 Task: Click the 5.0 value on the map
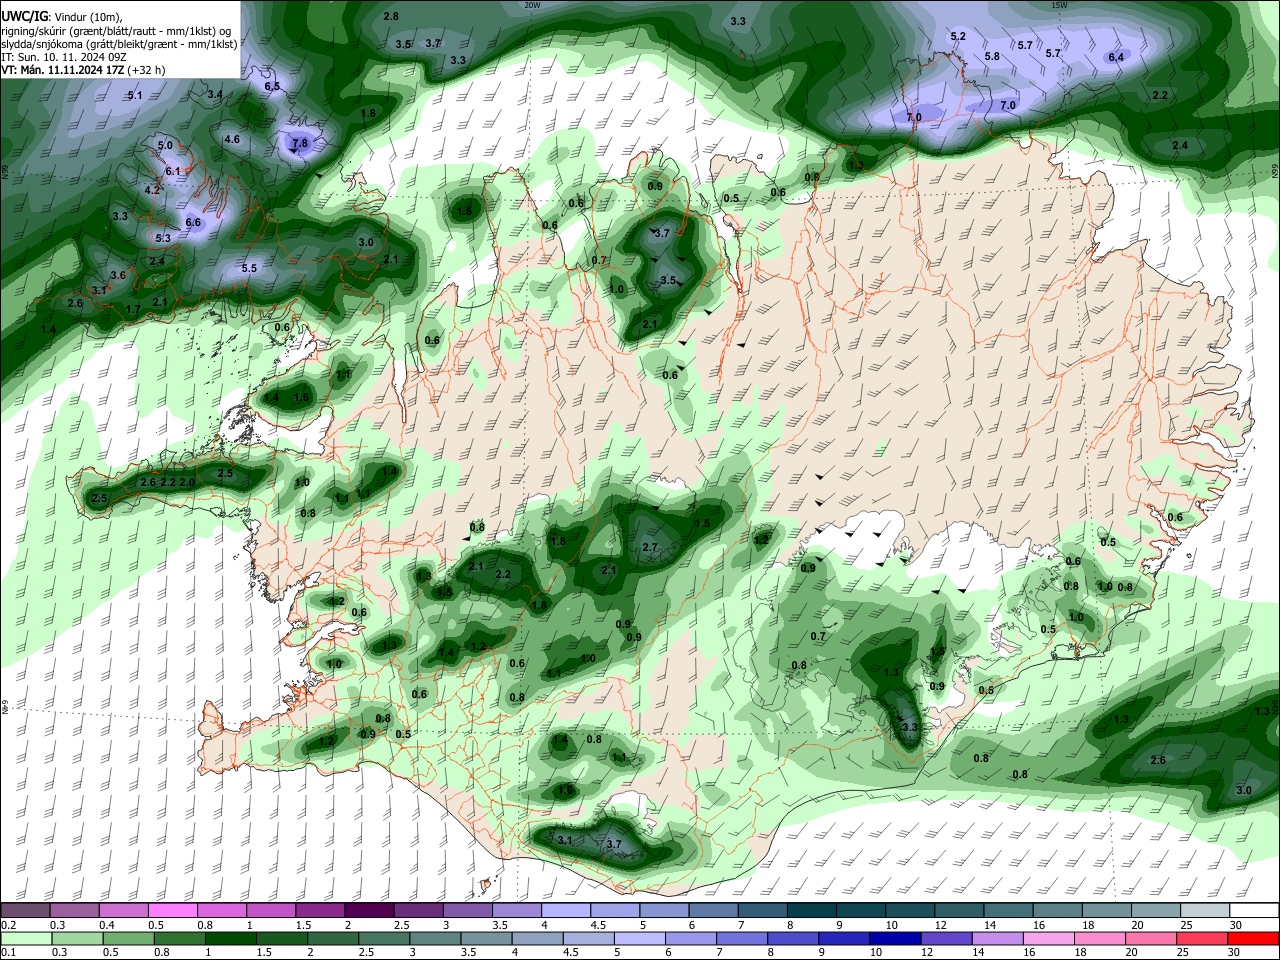(x=165, y=146)
